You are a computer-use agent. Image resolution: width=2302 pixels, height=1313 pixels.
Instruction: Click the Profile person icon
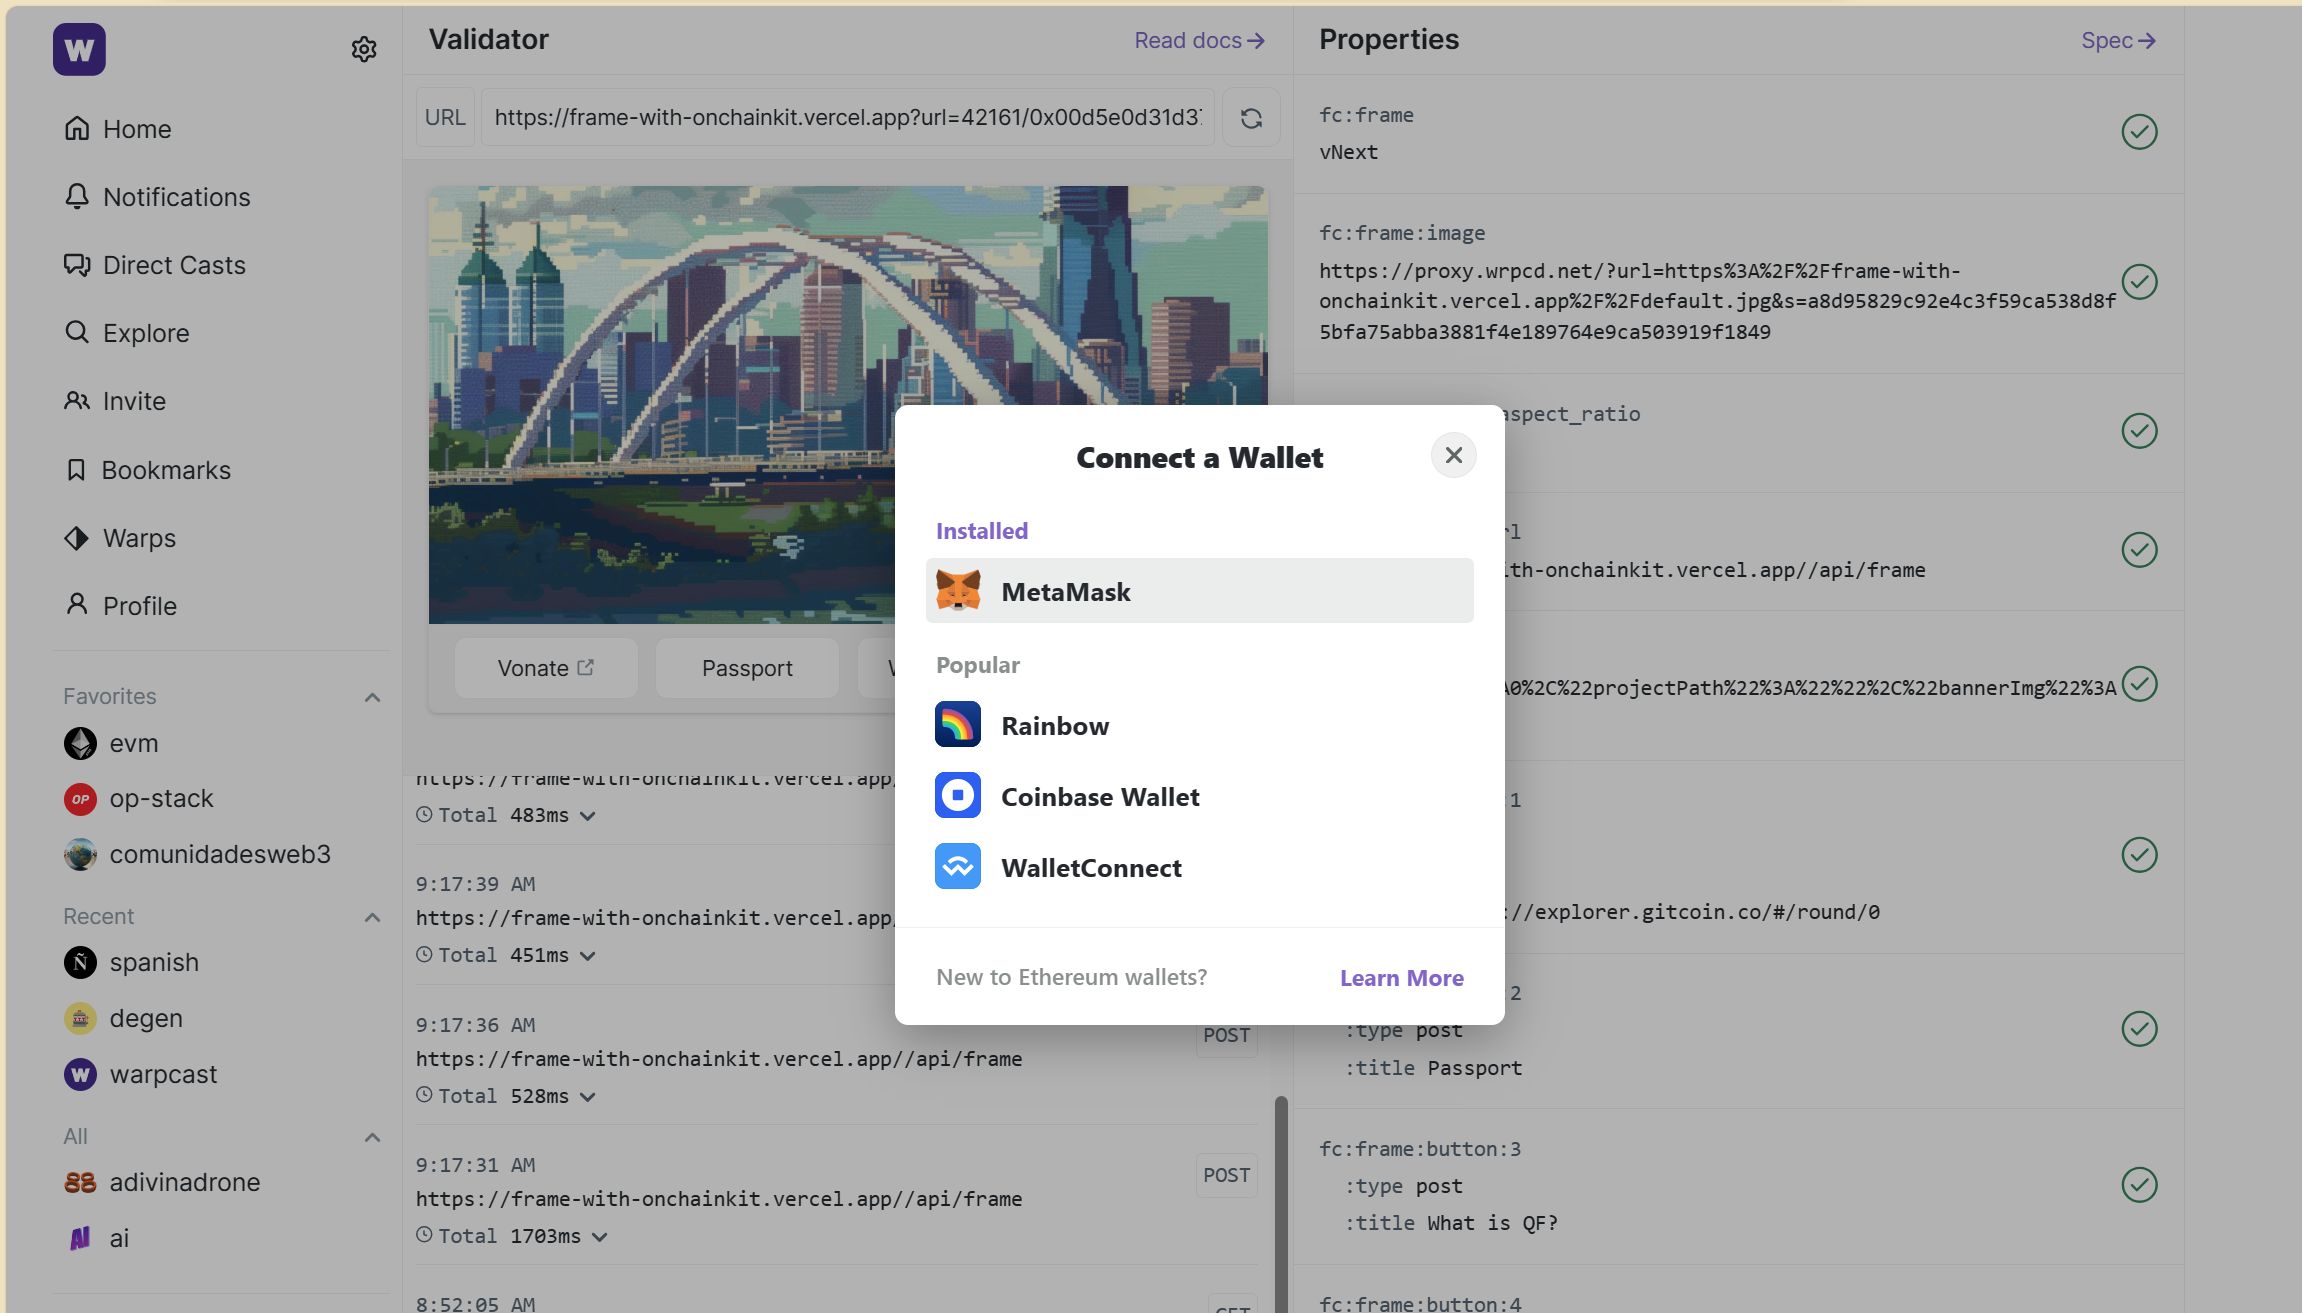click(x=77, y=604)
